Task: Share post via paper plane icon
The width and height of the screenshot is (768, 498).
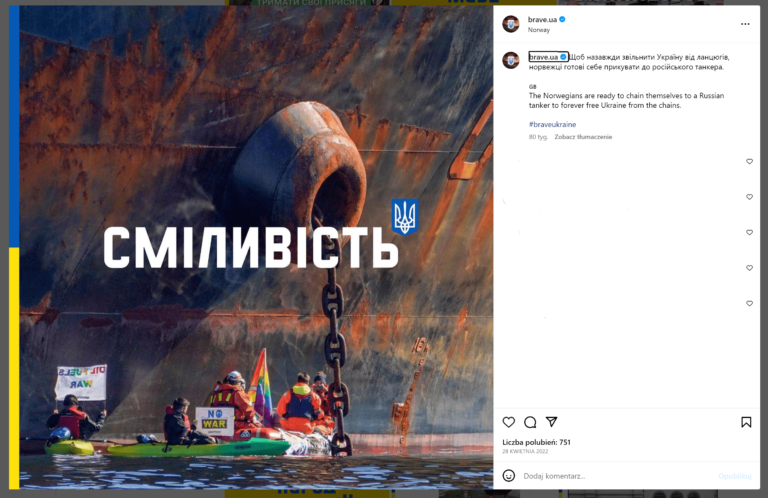Action: coord(552,422)
